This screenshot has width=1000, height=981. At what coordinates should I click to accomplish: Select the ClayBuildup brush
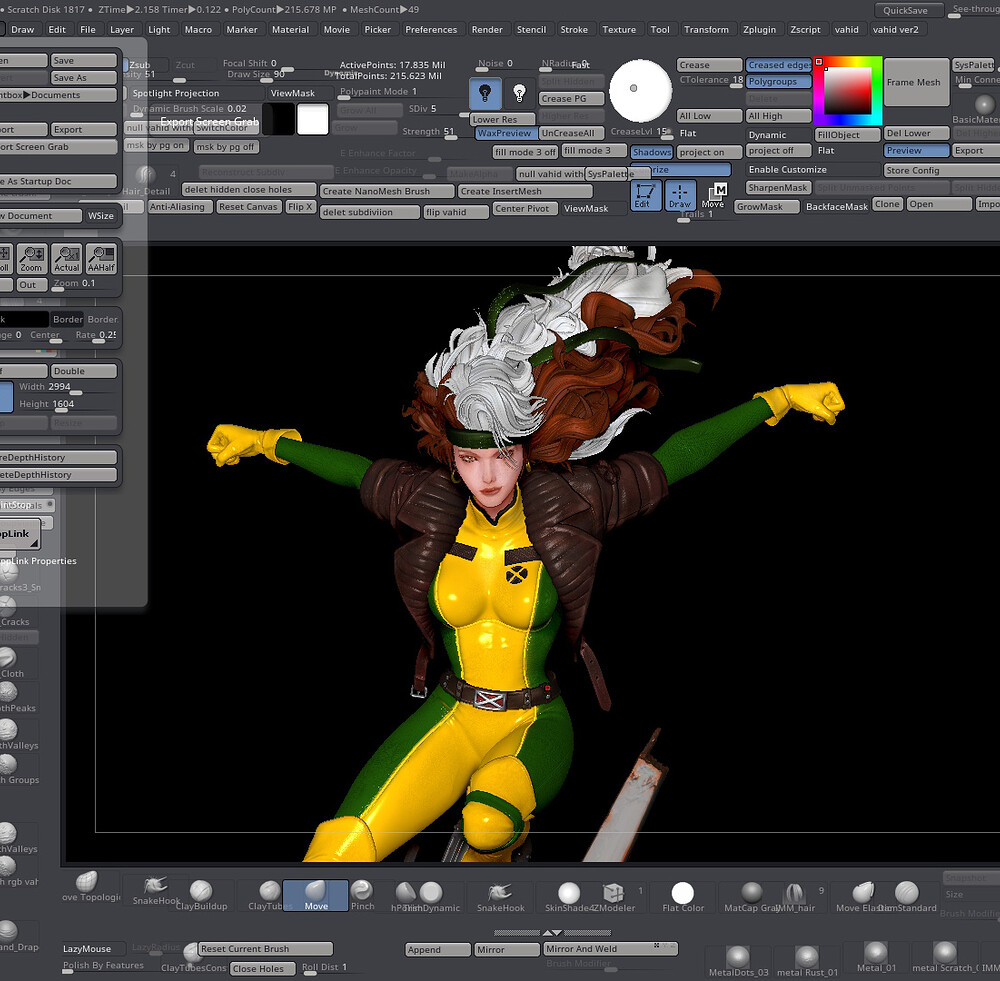click(201, 895)
